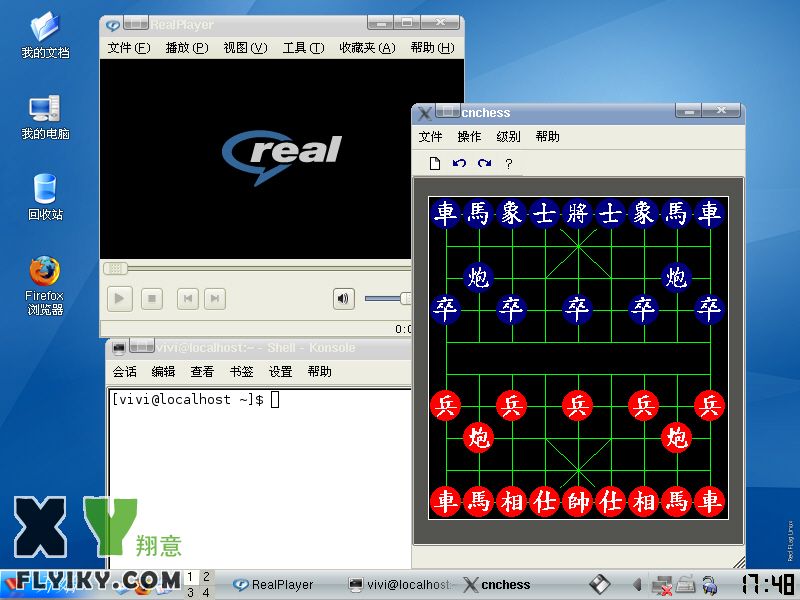Click the padlock tray icon
The width and height of the screenshot is (800, 600).
[x=709, y=585]
